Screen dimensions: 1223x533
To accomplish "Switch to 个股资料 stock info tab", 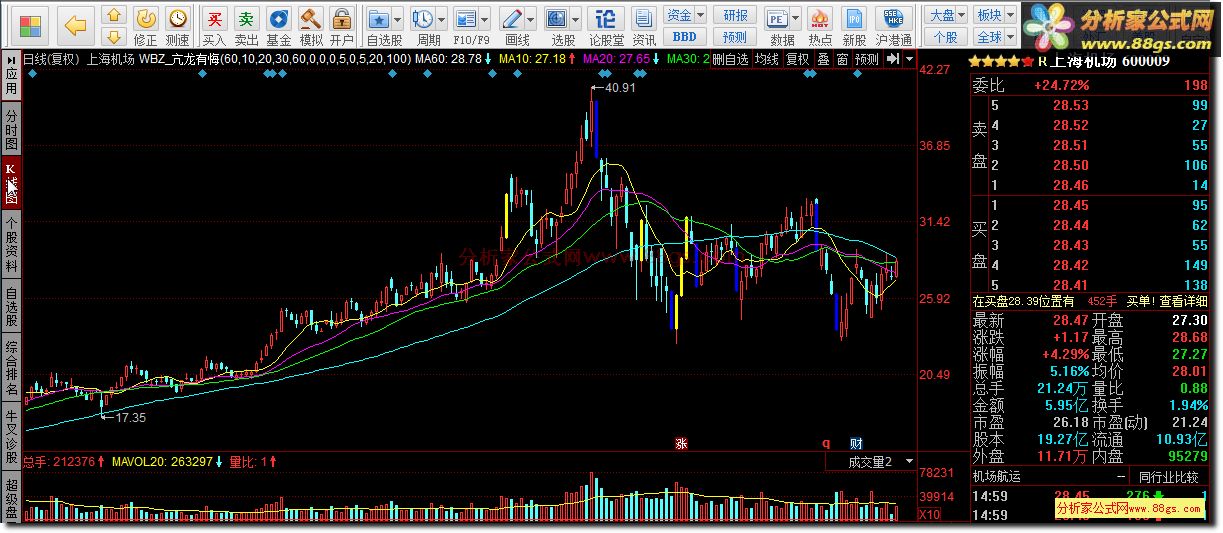I will coord(11,246).
